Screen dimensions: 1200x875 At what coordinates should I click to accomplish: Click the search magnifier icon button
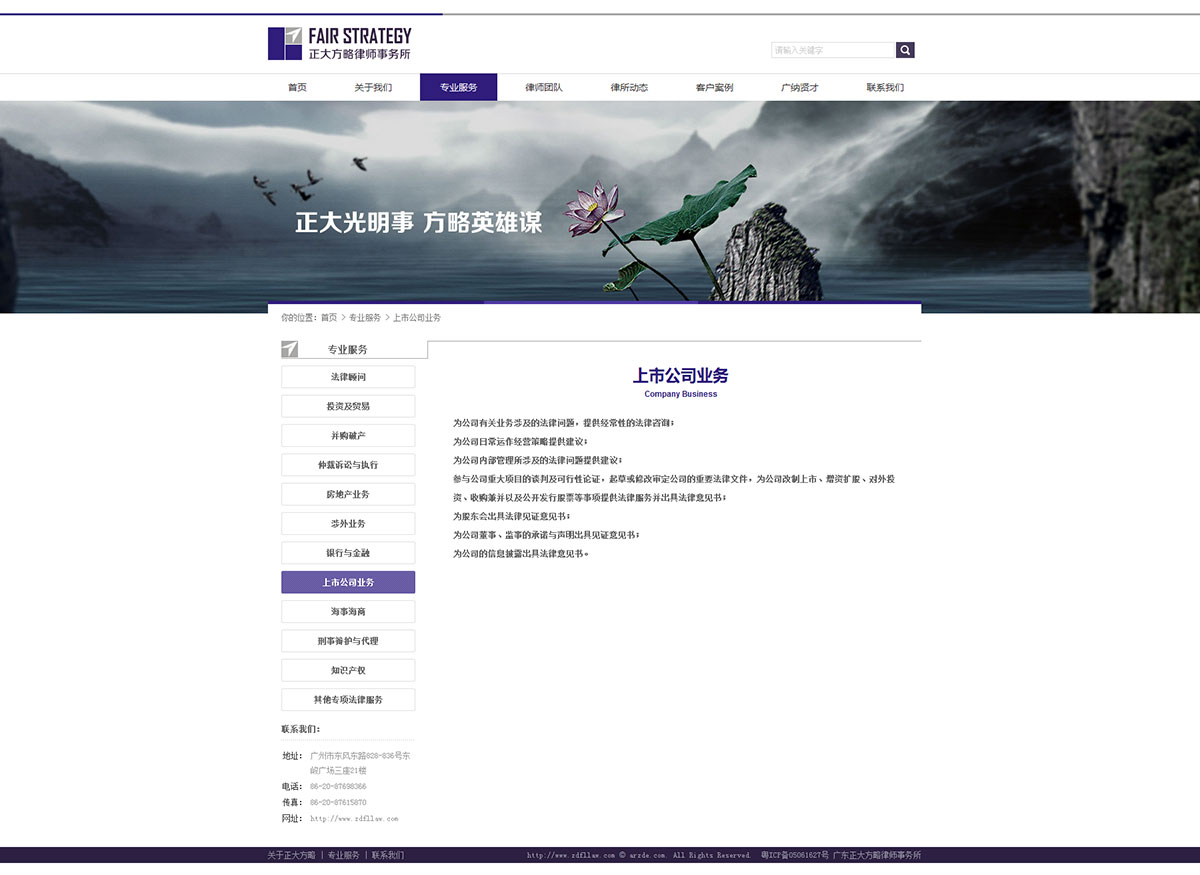coord(905,50)
